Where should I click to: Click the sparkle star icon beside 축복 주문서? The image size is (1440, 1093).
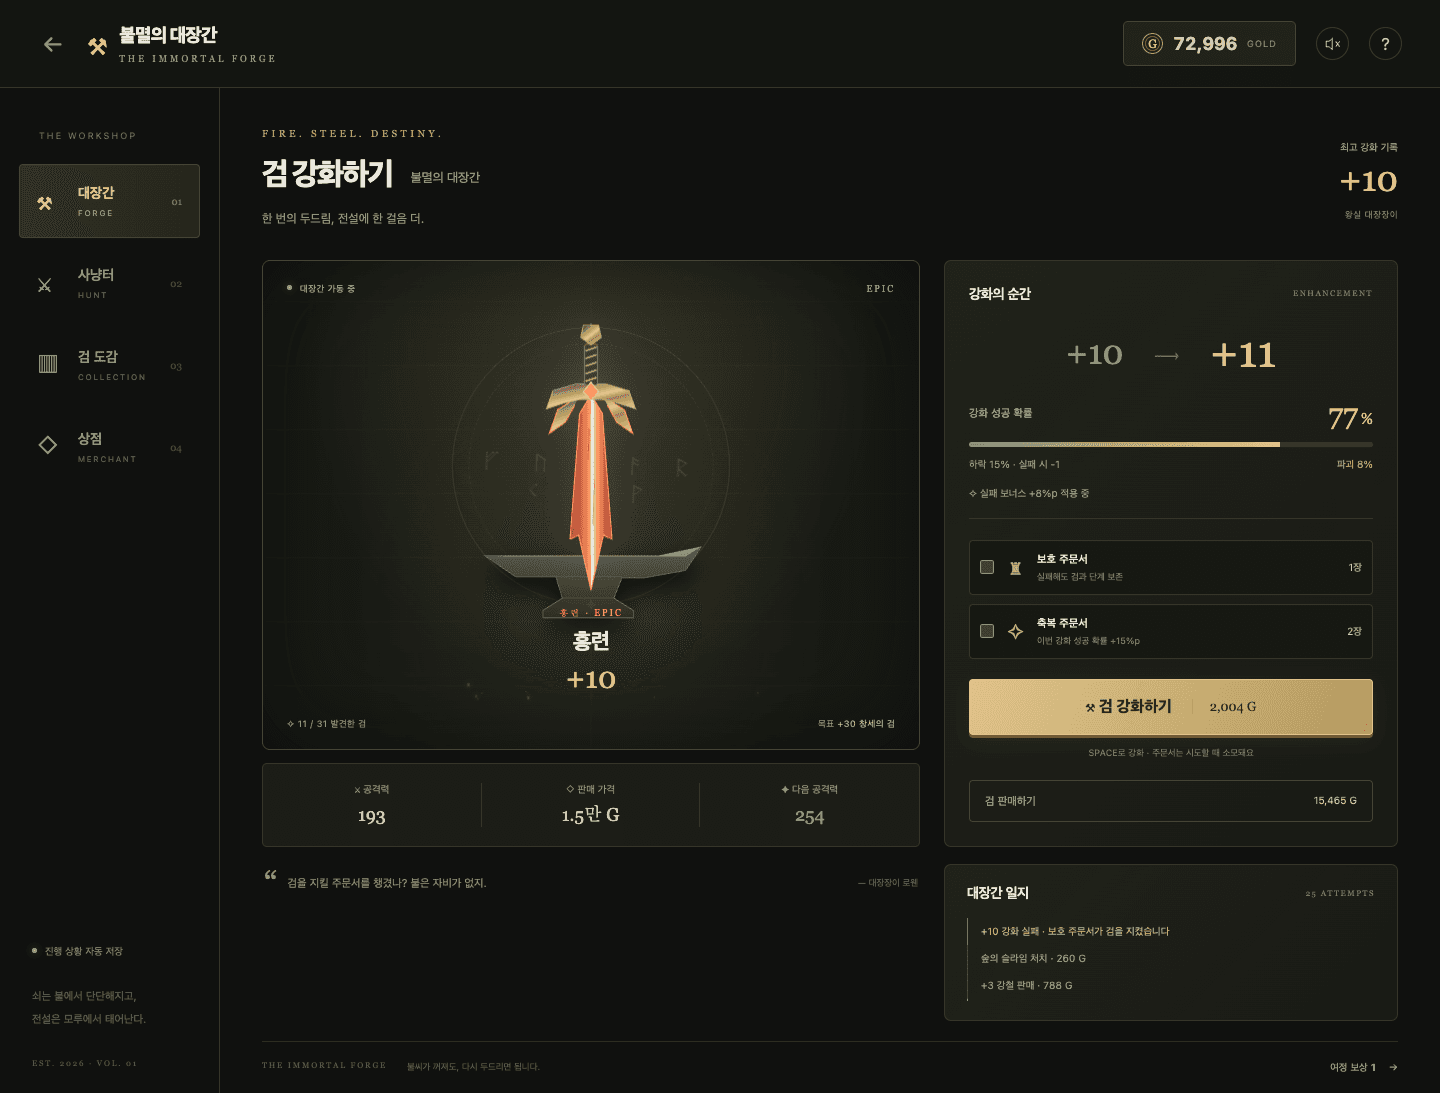tap(1015, 632)
